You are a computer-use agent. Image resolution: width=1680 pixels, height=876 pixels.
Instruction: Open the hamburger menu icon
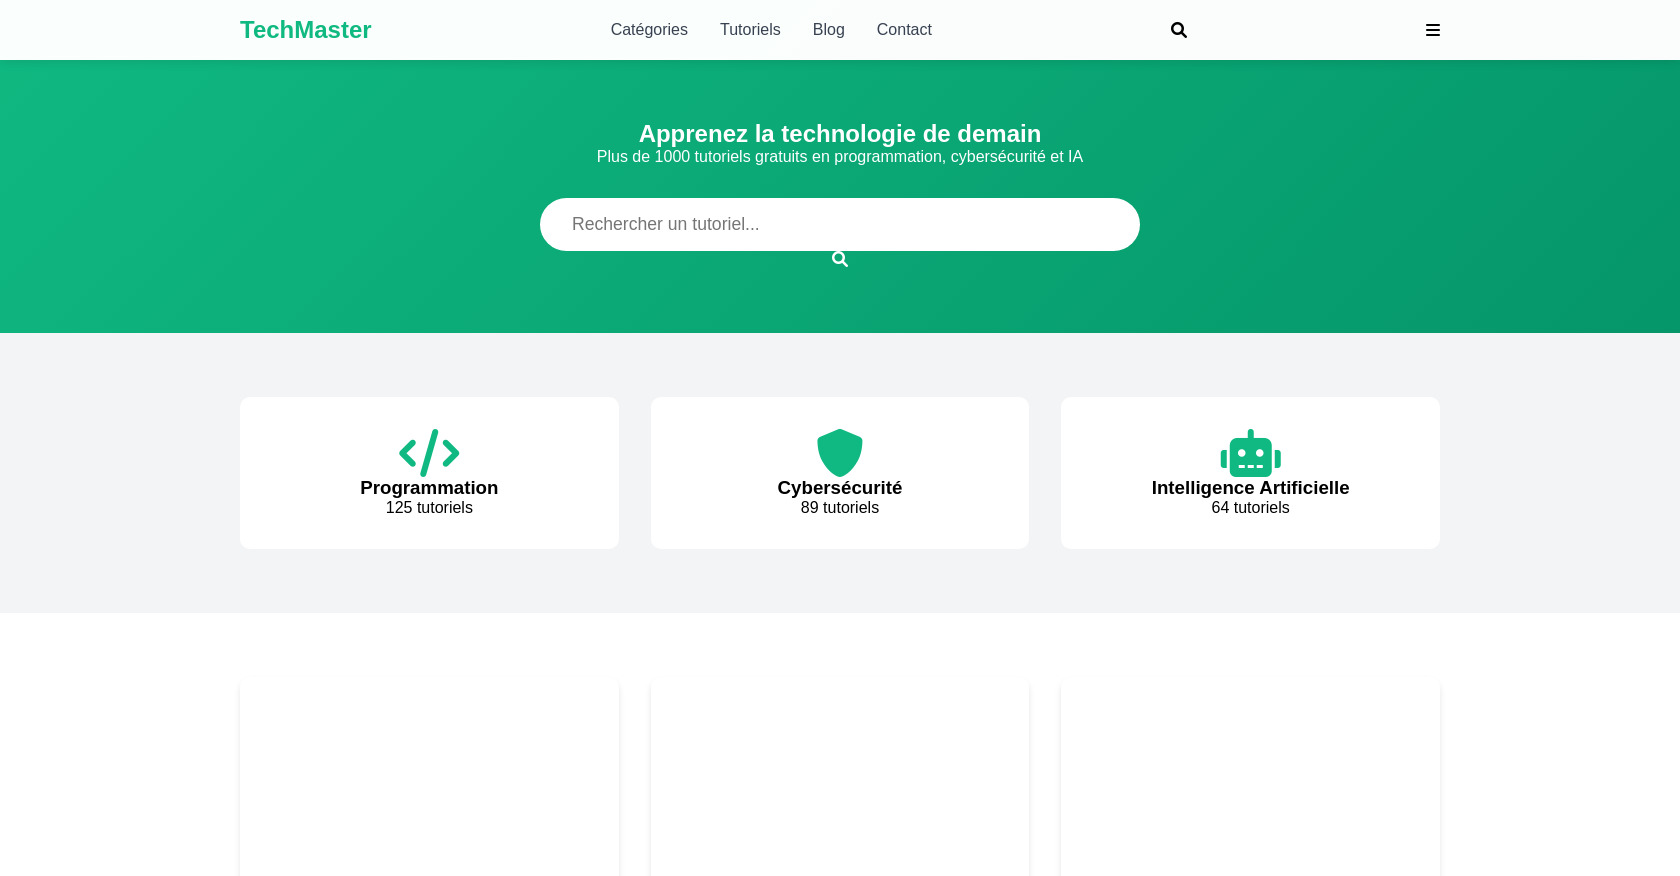[1432, 30]
